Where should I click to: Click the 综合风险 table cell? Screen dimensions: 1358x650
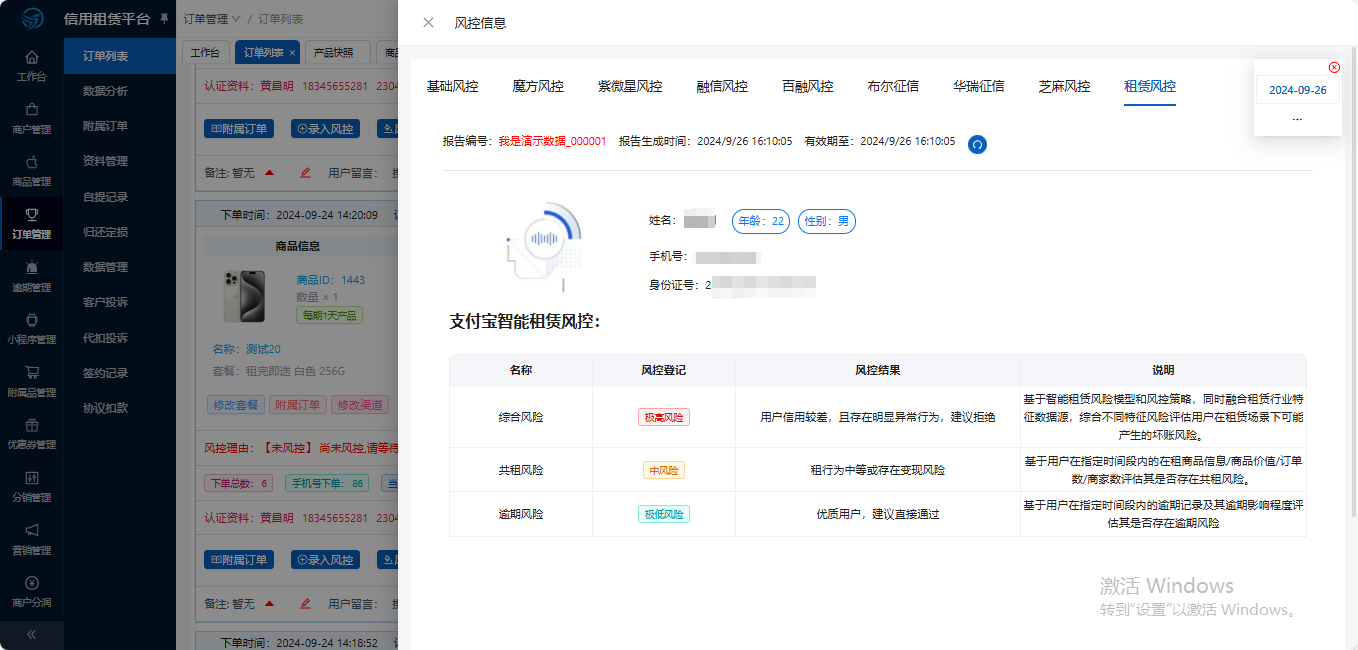click(x=521, y=417)
